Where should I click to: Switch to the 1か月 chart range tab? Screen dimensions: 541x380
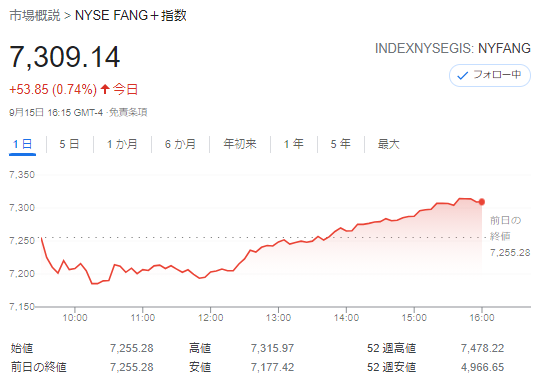tap(122, 144)
